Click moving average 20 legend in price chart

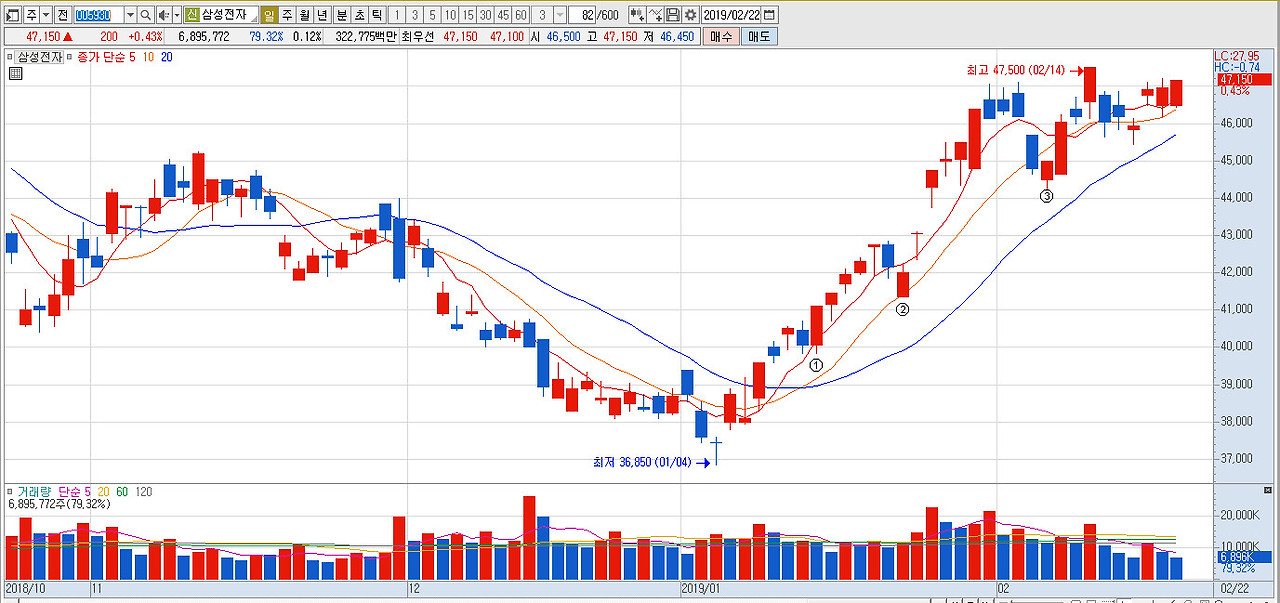click(167, 57)
